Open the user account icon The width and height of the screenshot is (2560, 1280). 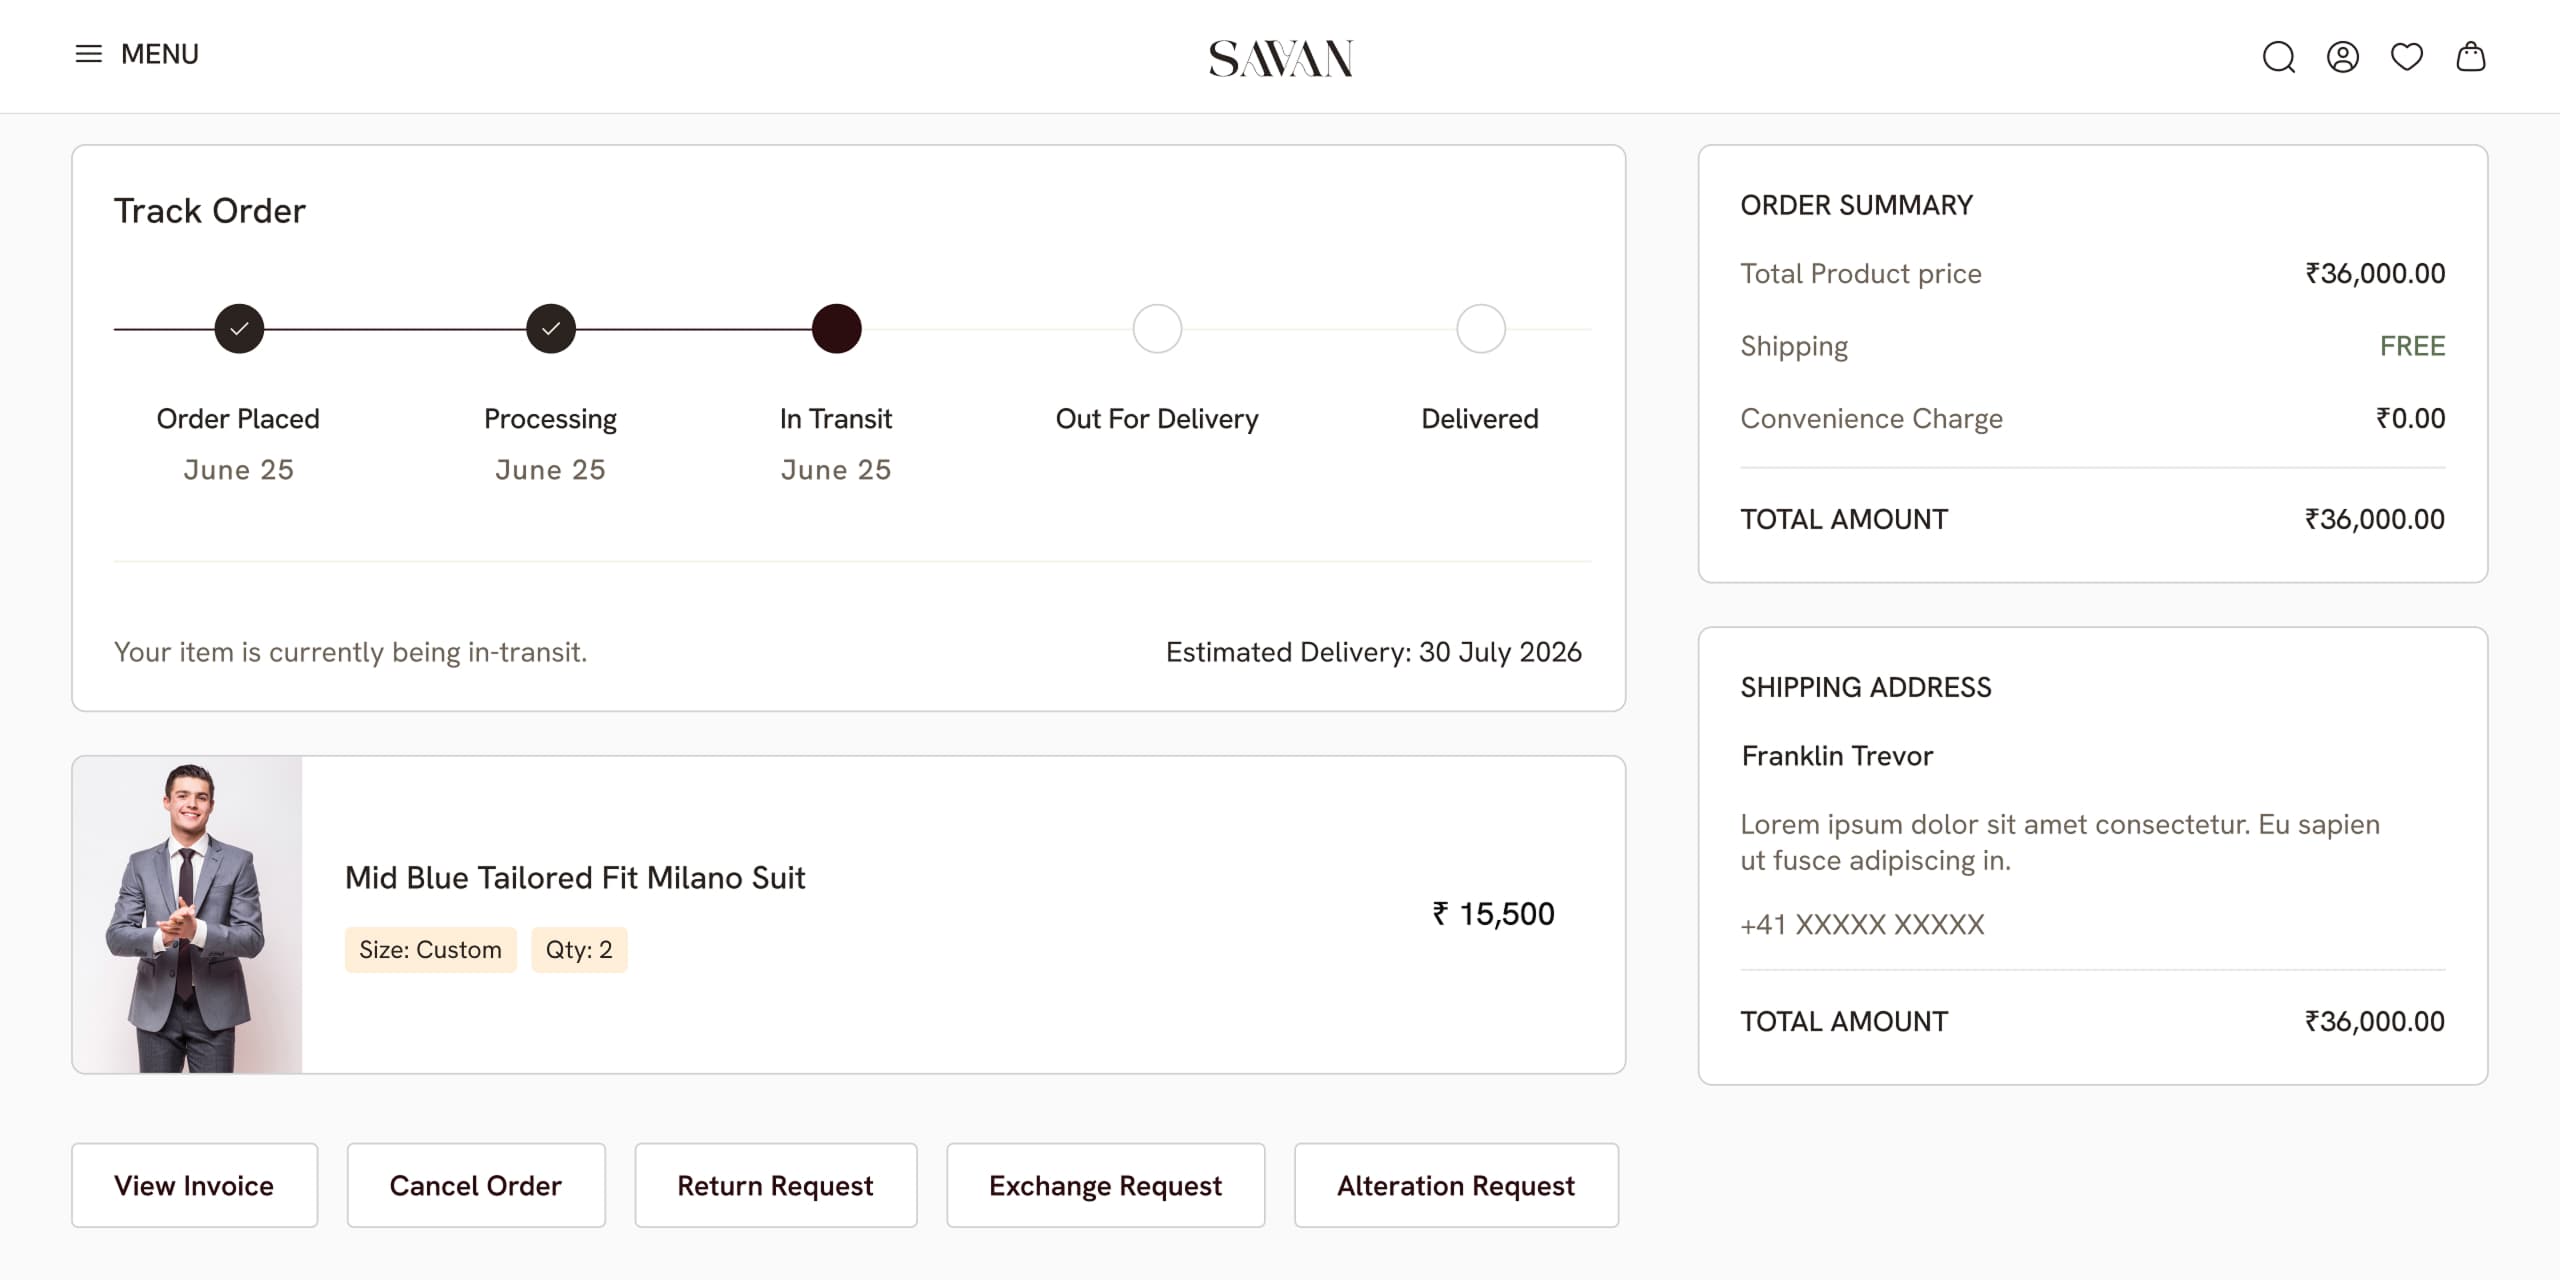click(x=2343, y=57)
